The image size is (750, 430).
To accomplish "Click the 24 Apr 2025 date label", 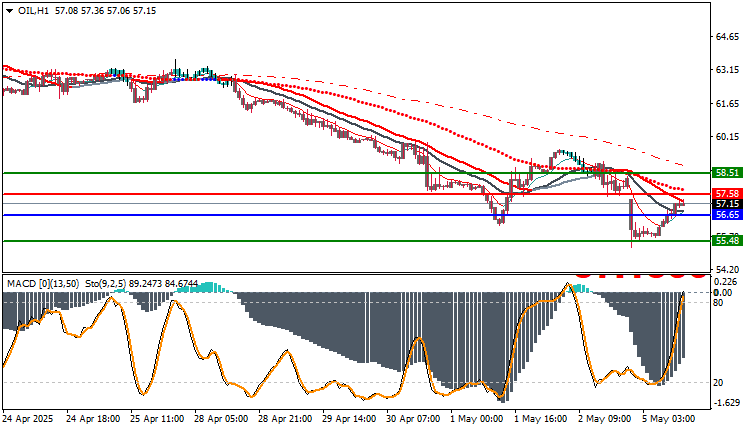I will (x=28, y=419).
